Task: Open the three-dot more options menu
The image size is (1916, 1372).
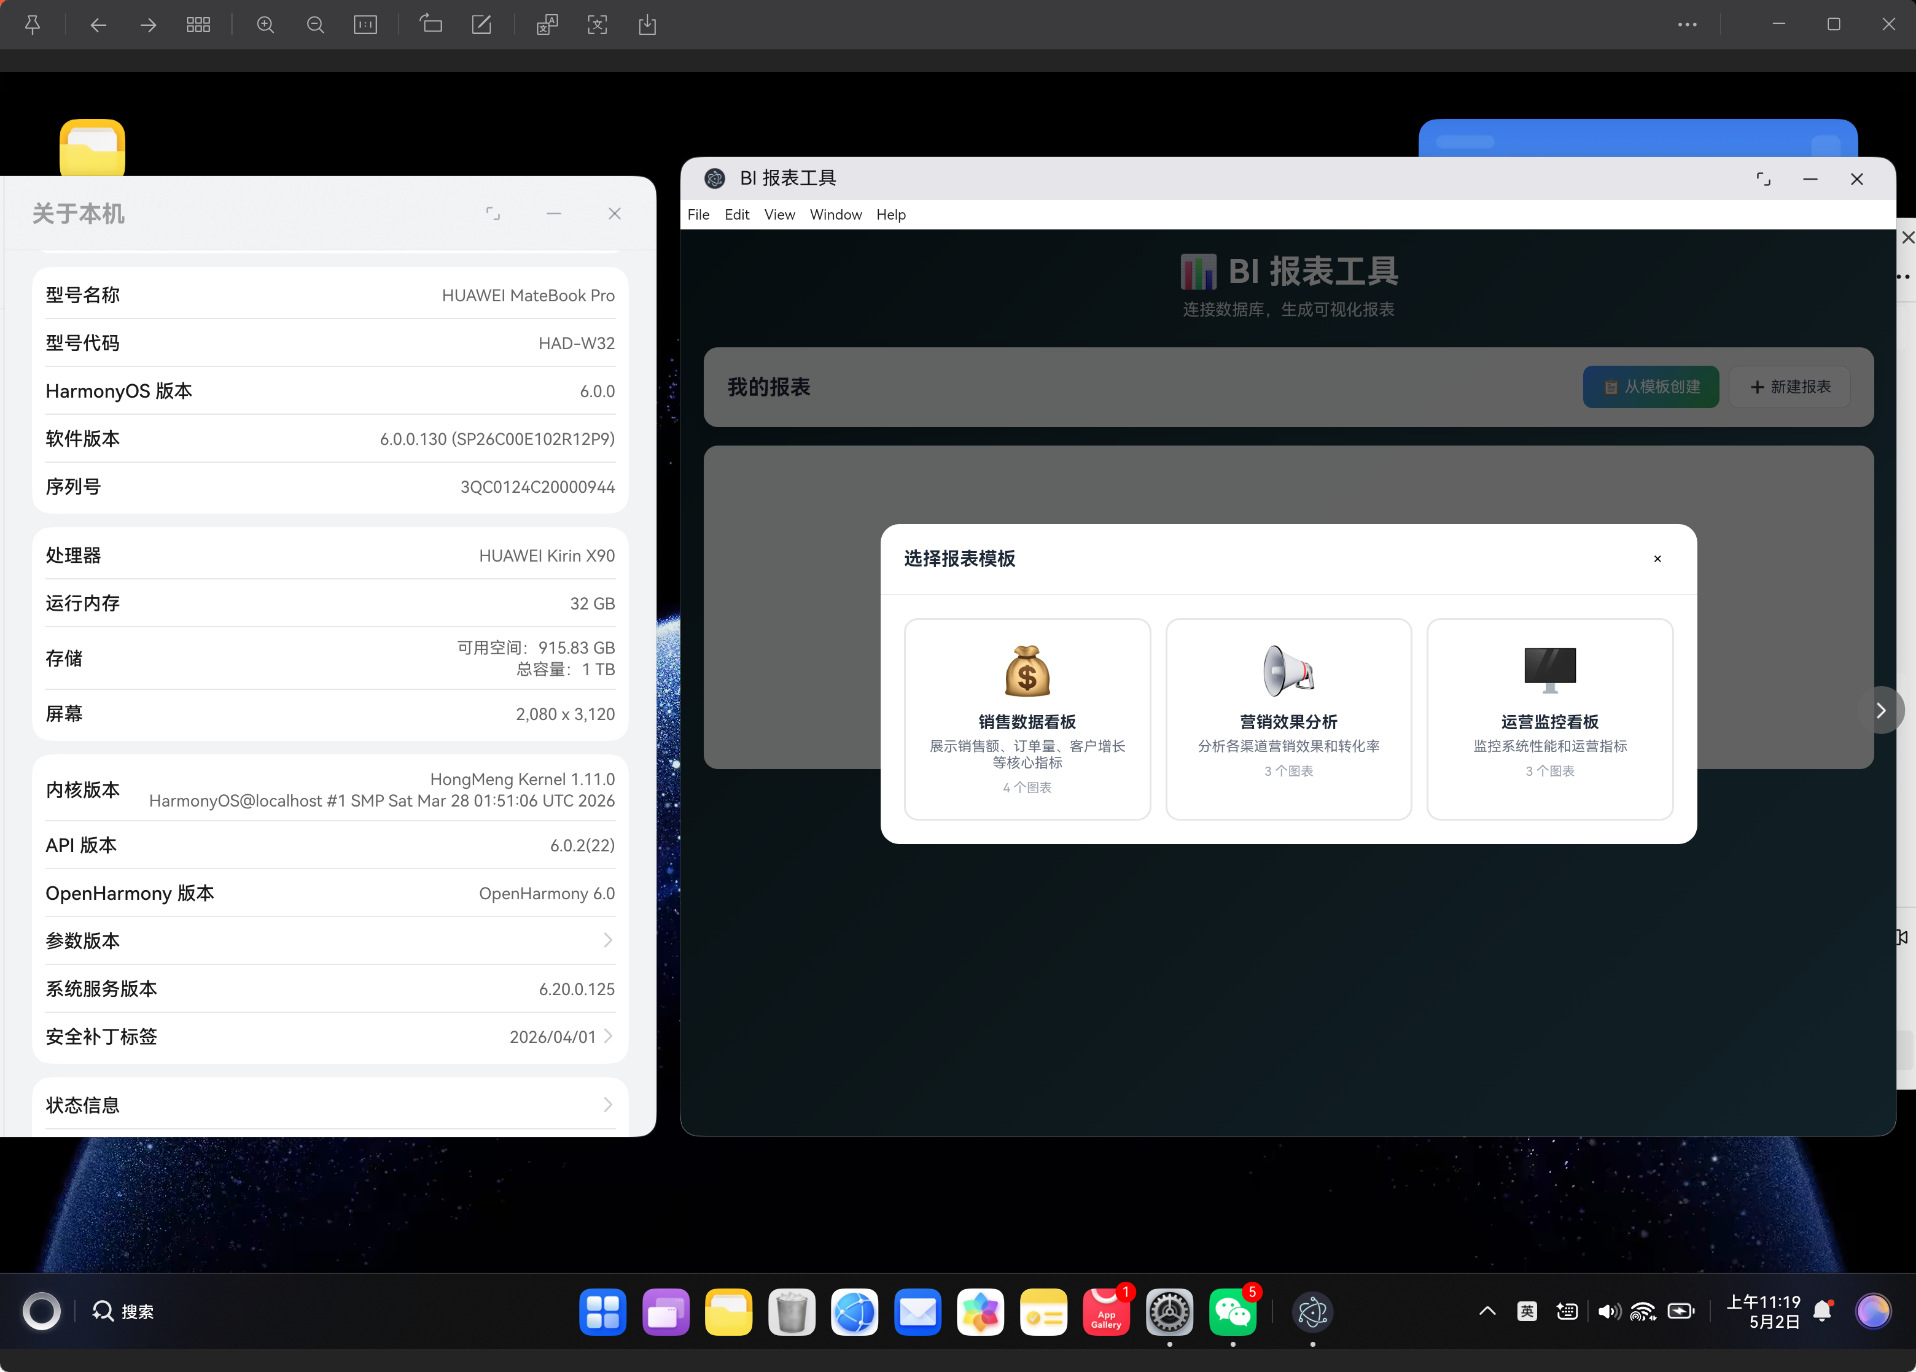Action: 1687,25
